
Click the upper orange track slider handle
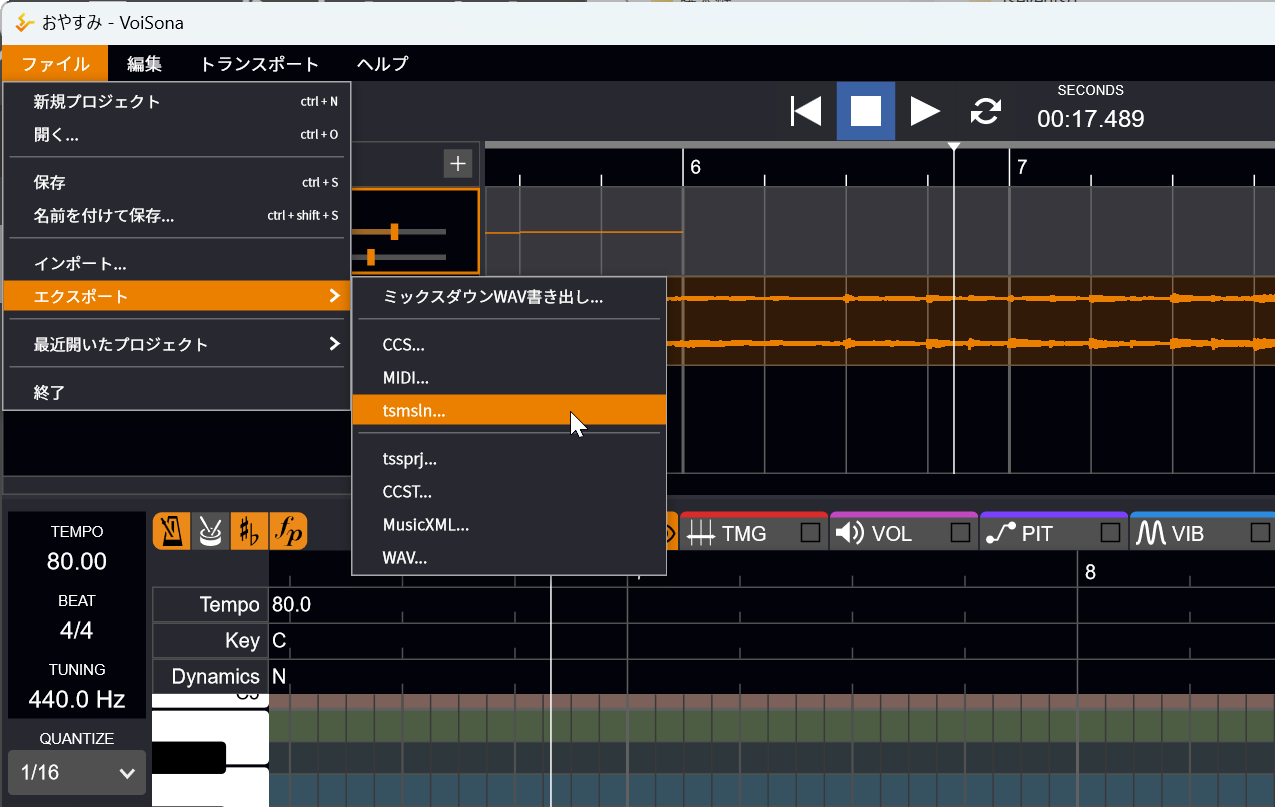point(395,232)
